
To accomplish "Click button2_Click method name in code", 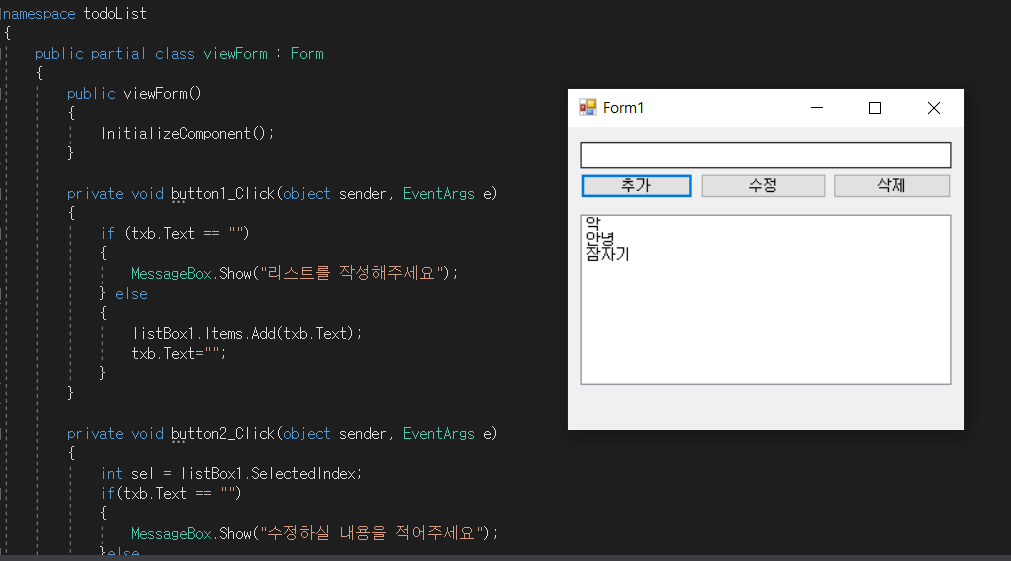I will (x=223, y=433).
